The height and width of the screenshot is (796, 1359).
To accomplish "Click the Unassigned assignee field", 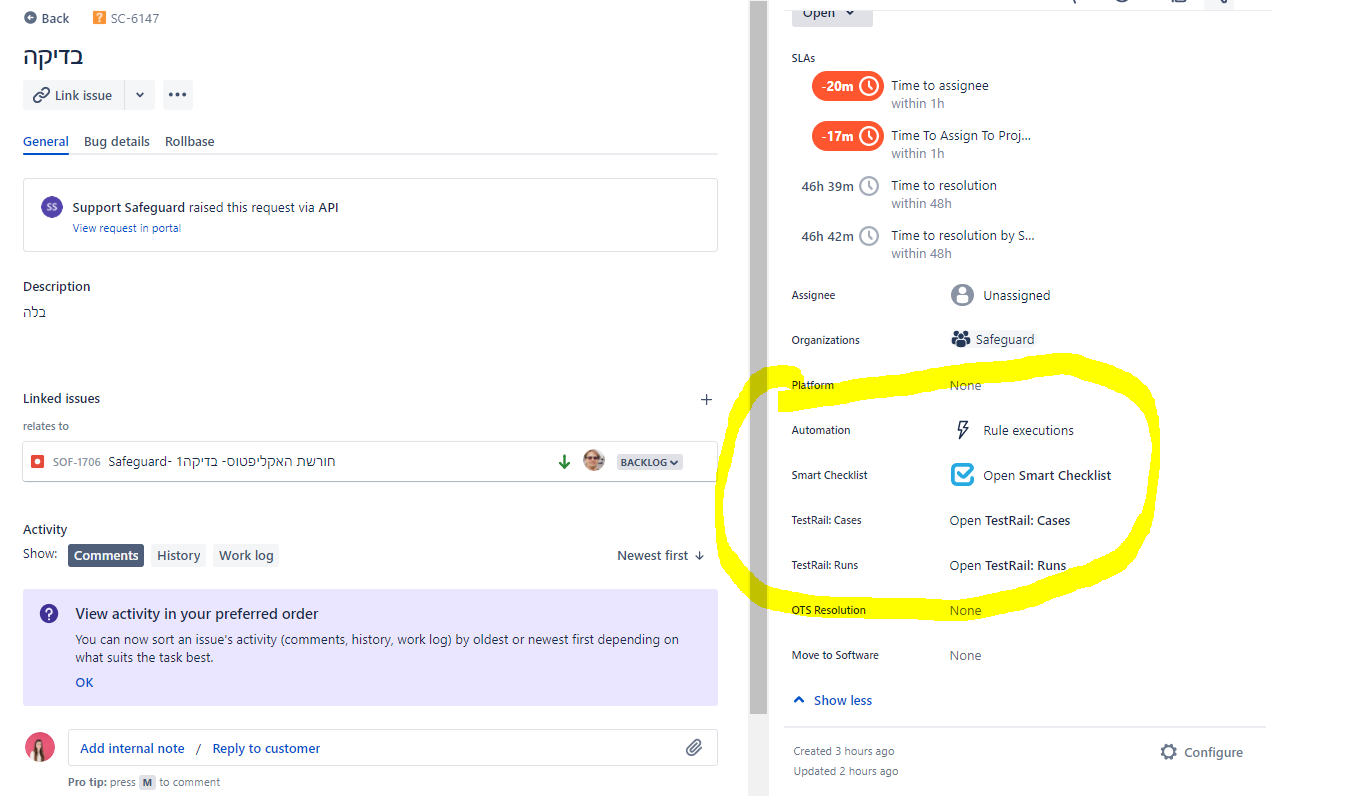I will (1000, 295).
